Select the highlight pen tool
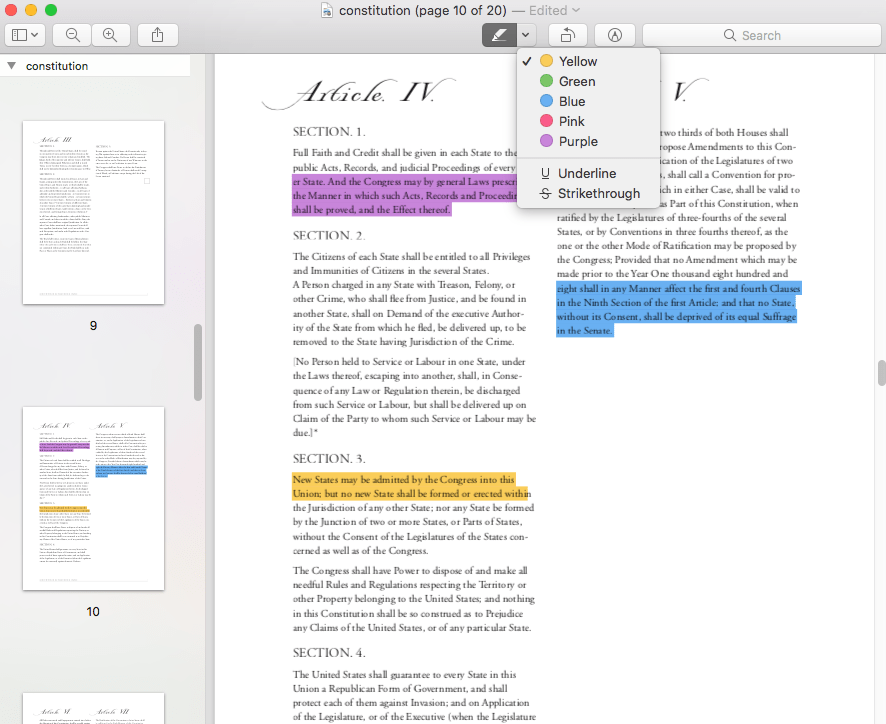This screenshot has width=886, height=724. (x=498, y=34)
